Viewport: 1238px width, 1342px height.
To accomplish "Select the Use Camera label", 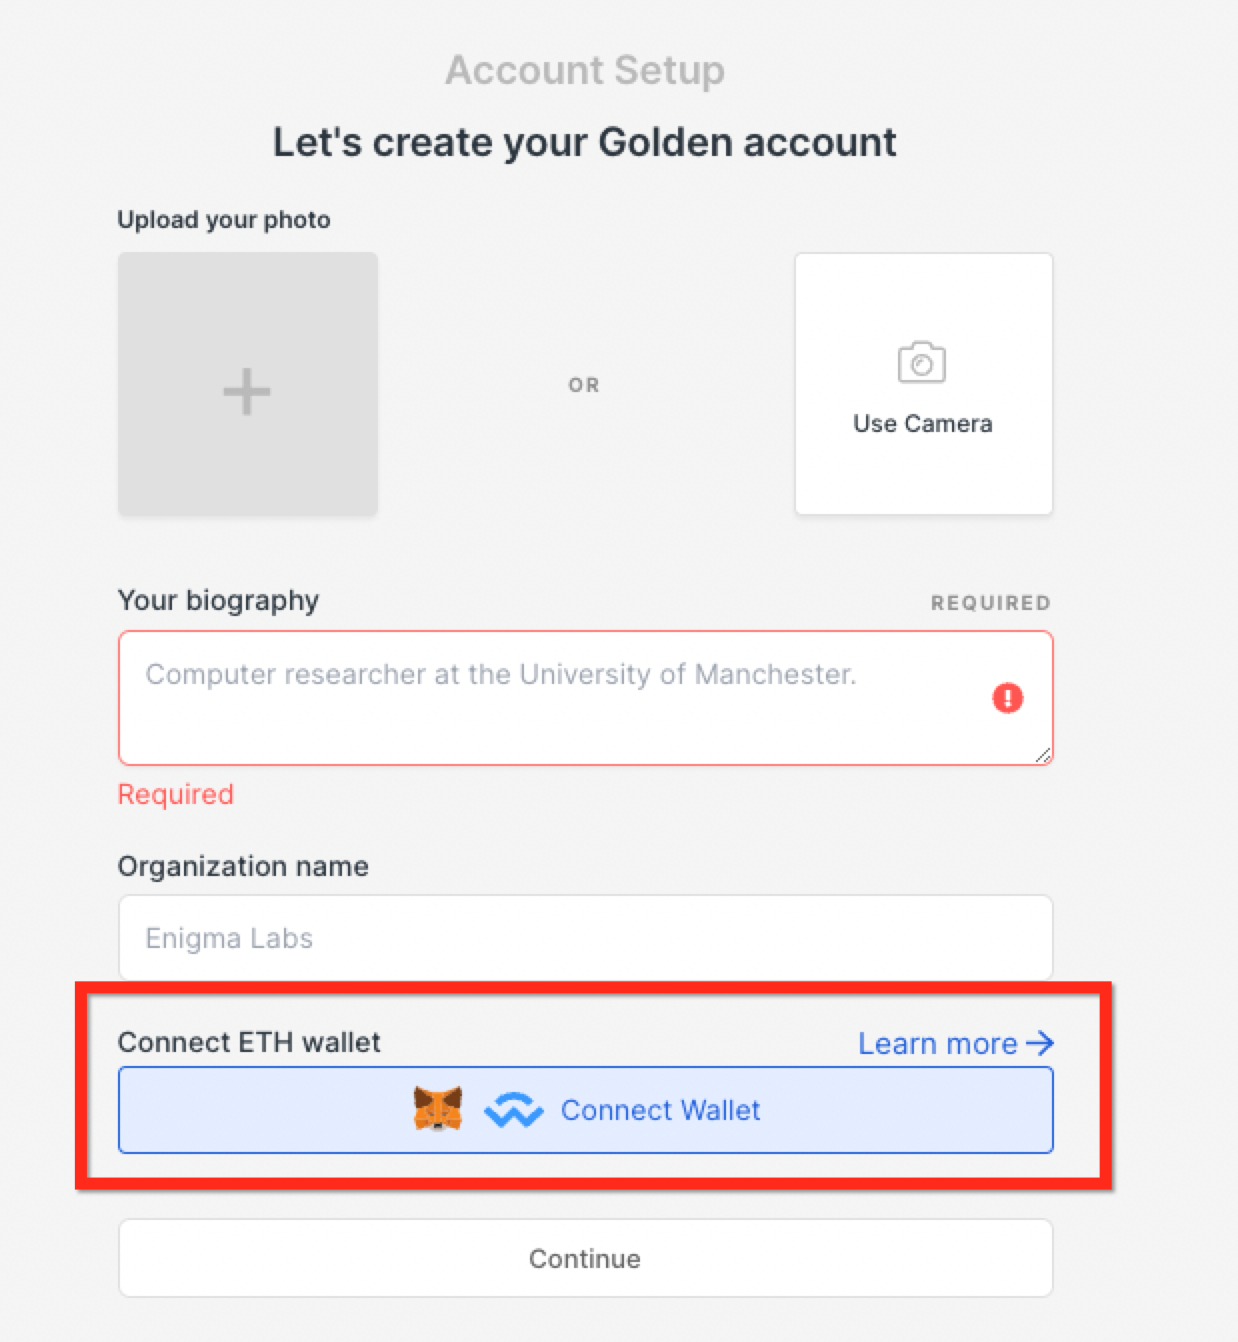I will pos(923,424).
